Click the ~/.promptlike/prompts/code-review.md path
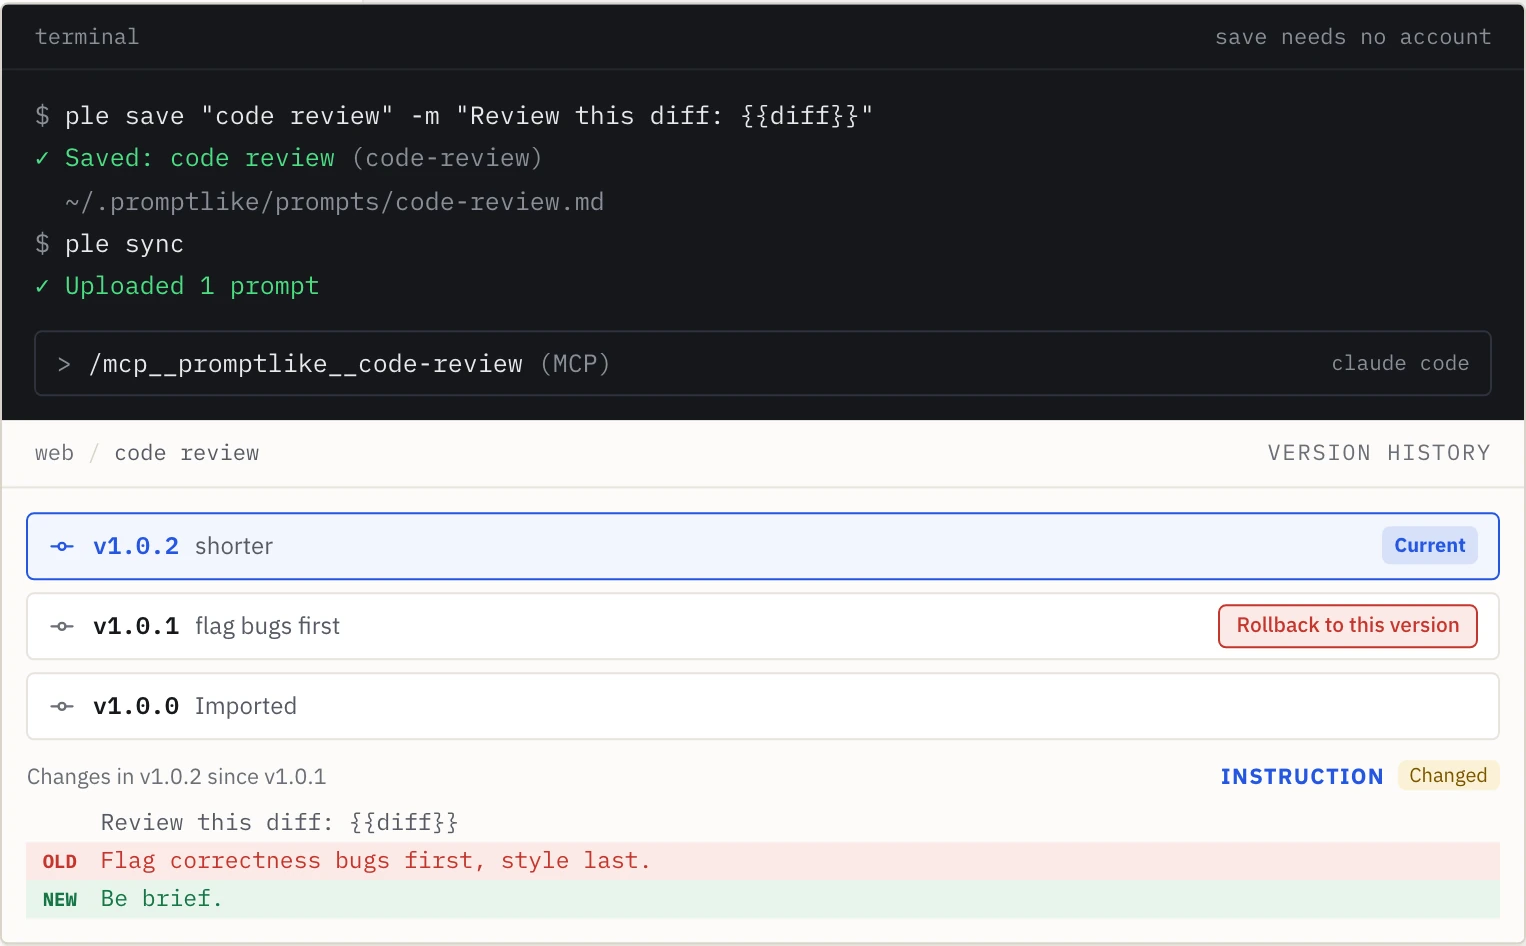Image resolution: width=1526 pixels, height=946 pixels. pos(334,202)
